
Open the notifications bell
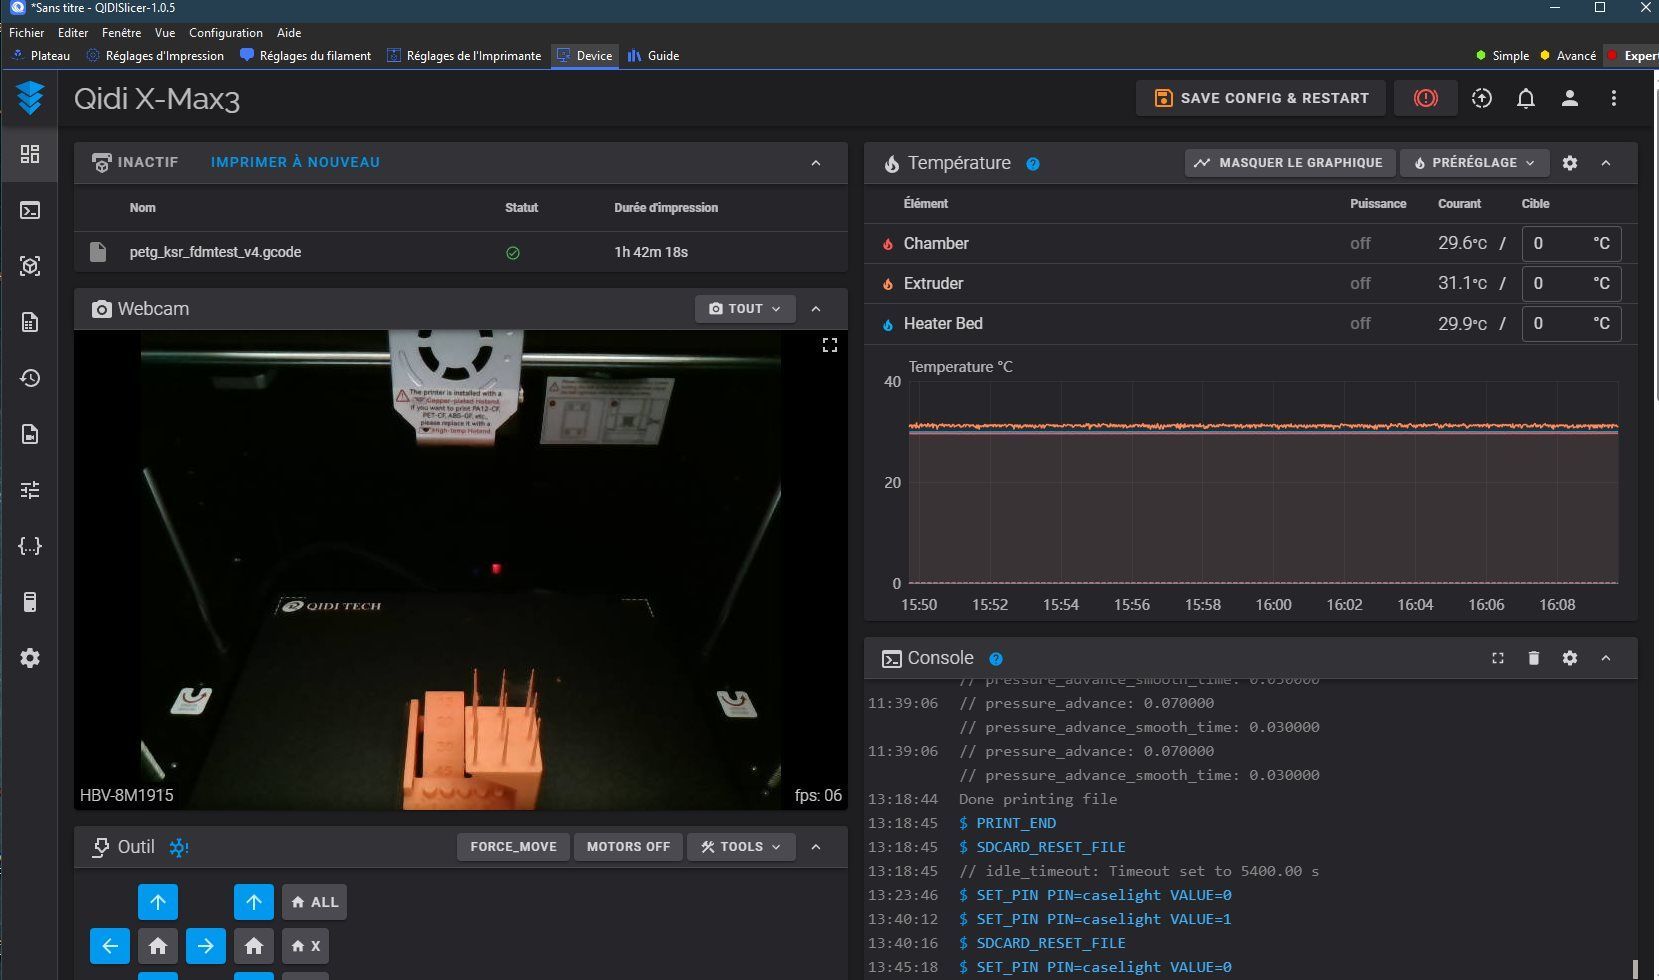[x=1525, y=98]
